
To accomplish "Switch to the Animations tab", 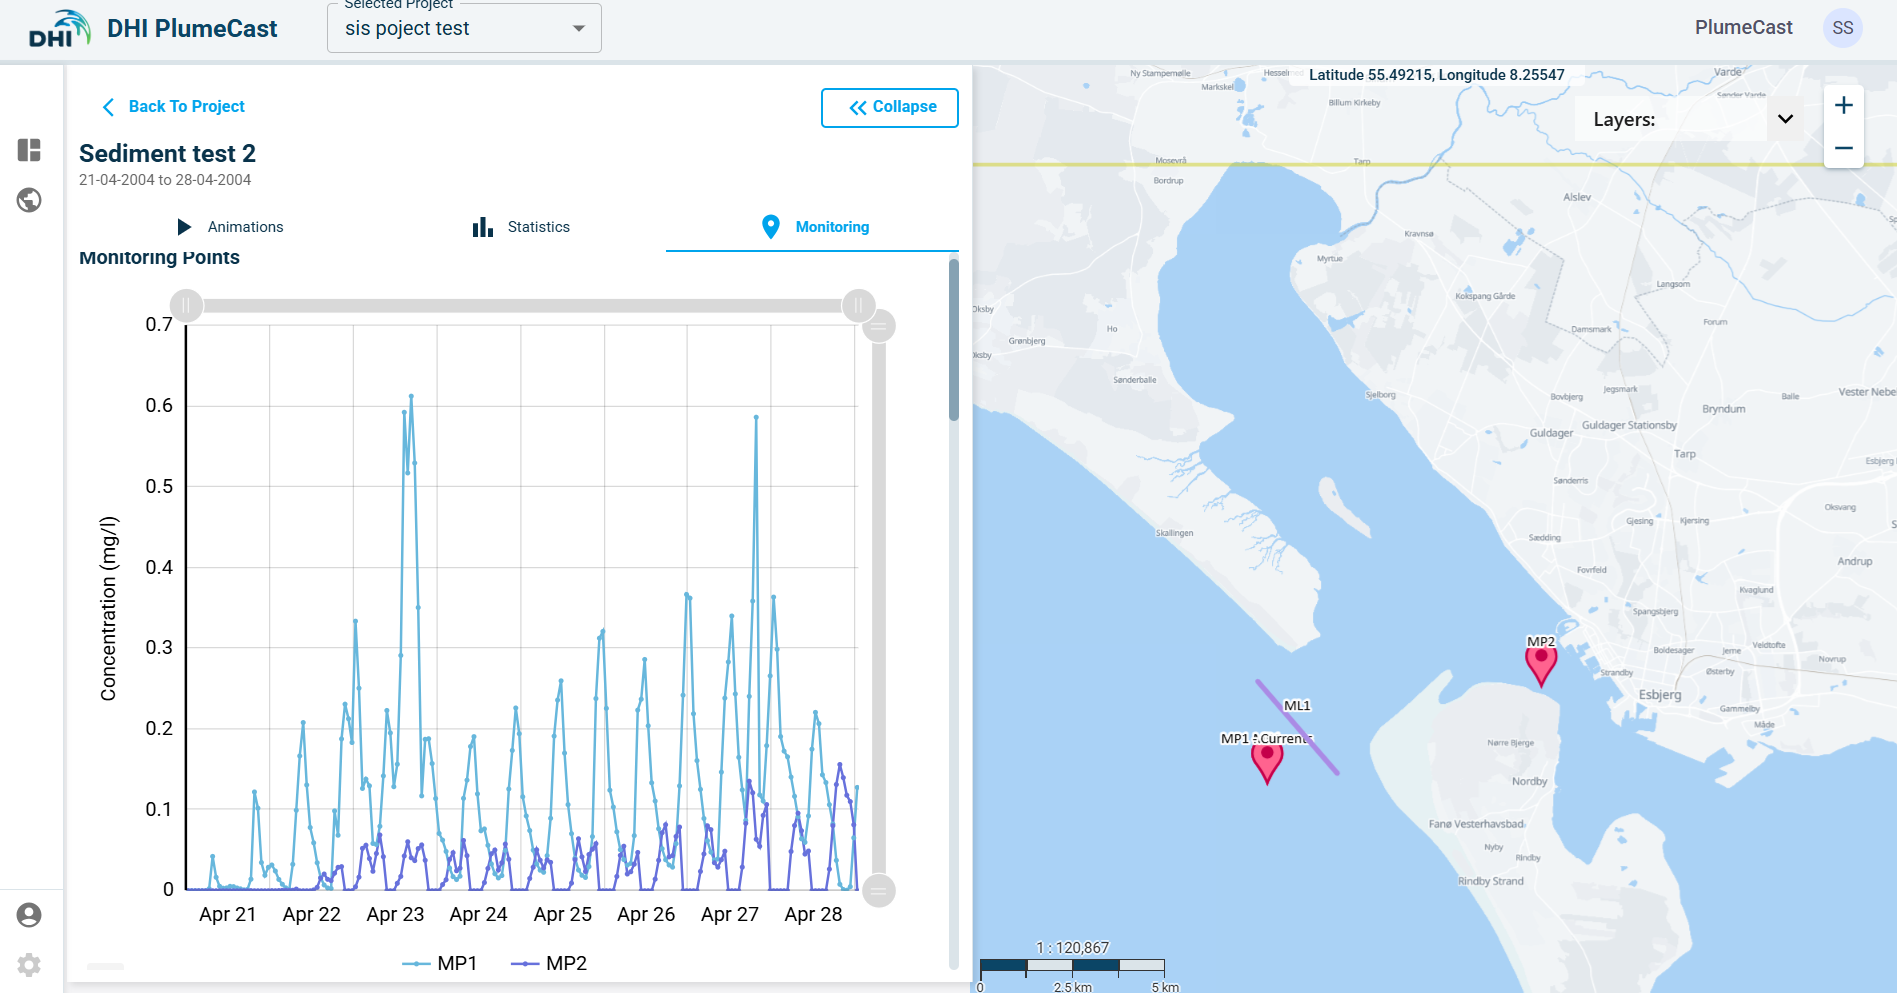I will pos(230,227).
